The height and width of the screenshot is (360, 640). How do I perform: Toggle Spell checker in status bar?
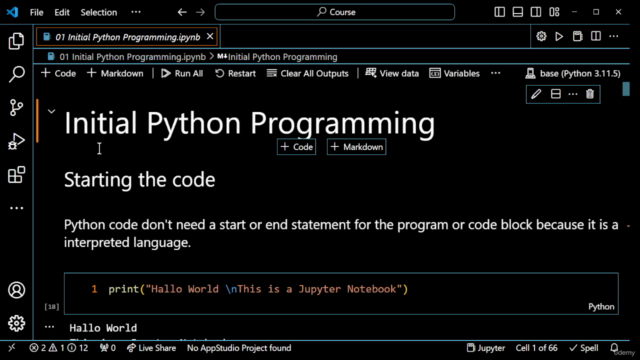pos(584,348)
